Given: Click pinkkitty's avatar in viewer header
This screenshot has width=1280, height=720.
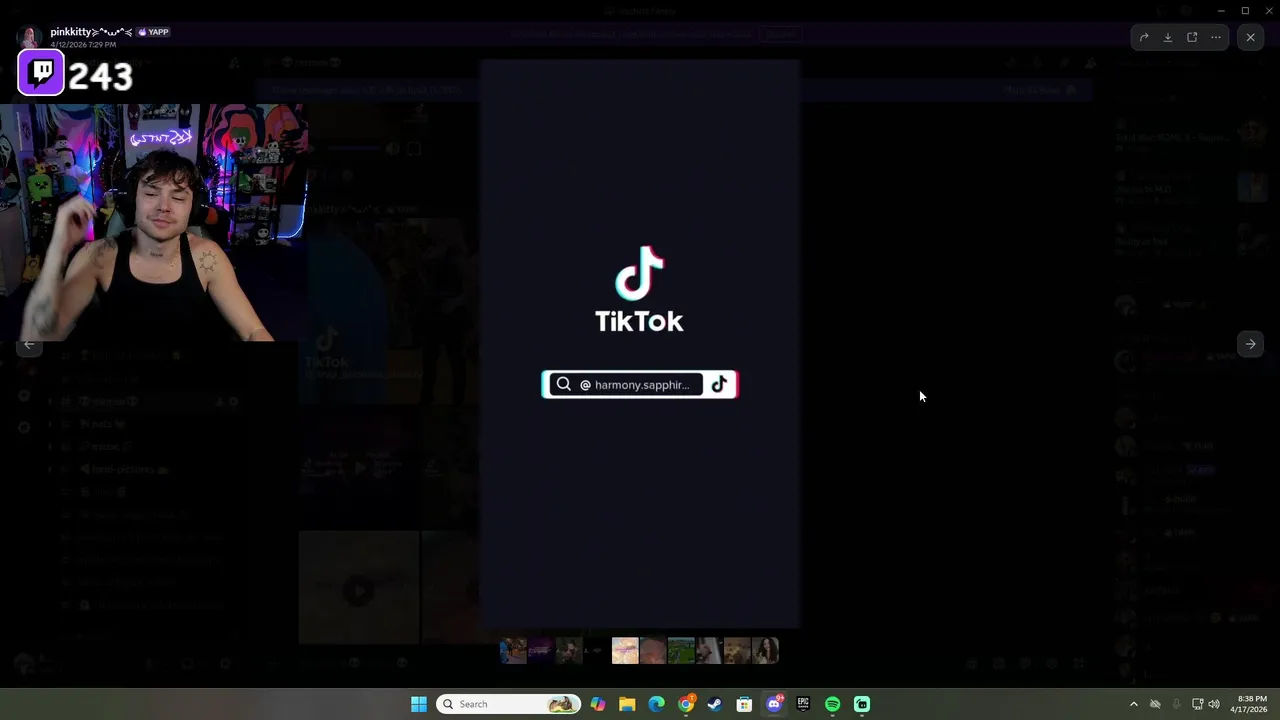Looking at the screenshot, I should click(29, 37).
